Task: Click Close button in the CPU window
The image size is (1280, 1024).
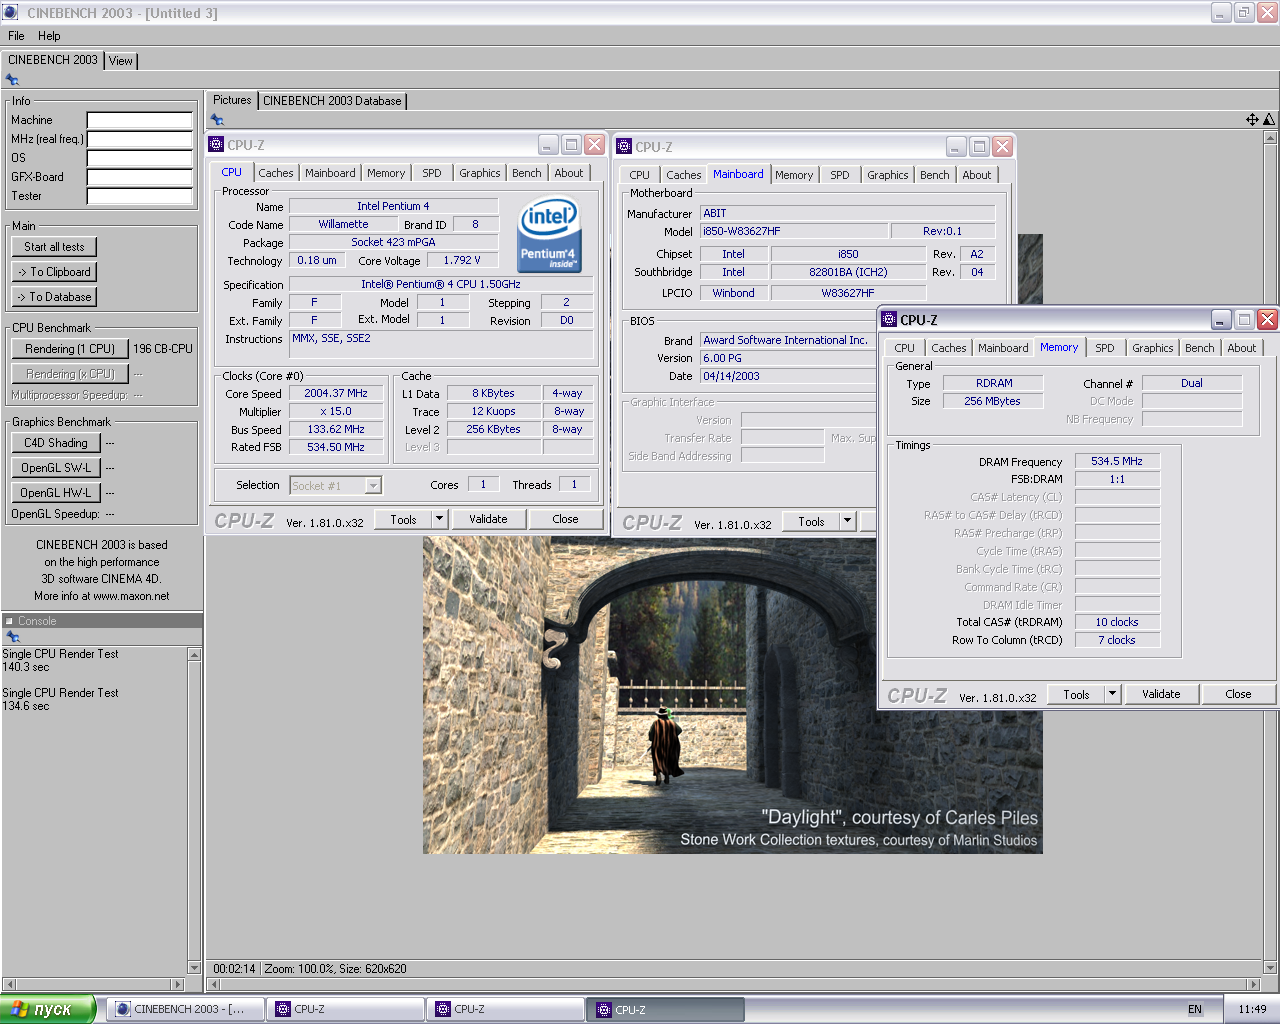Action: point(565,519)
